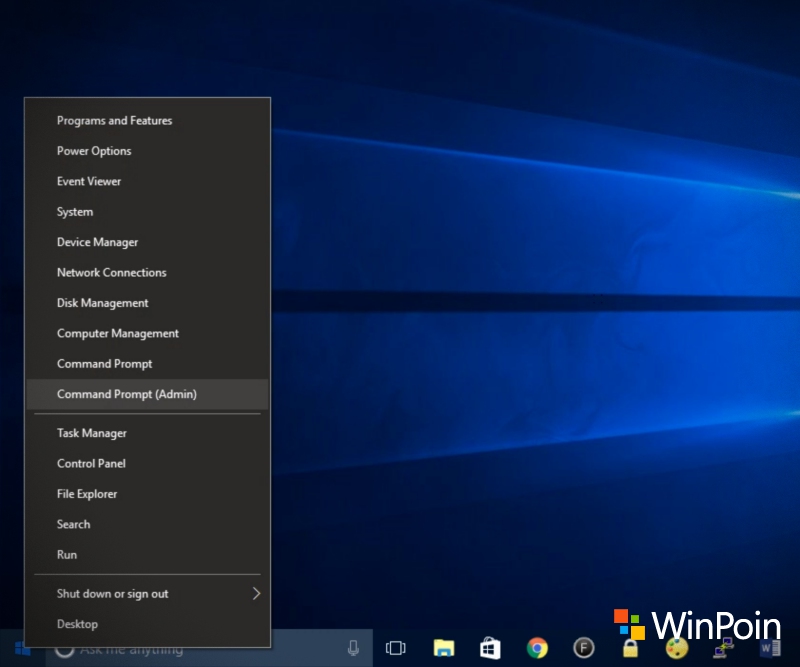Viewport: 800px width, 667px height.
Task: Select Command Prompt (Admin)
Action: (x=126, y=394)
